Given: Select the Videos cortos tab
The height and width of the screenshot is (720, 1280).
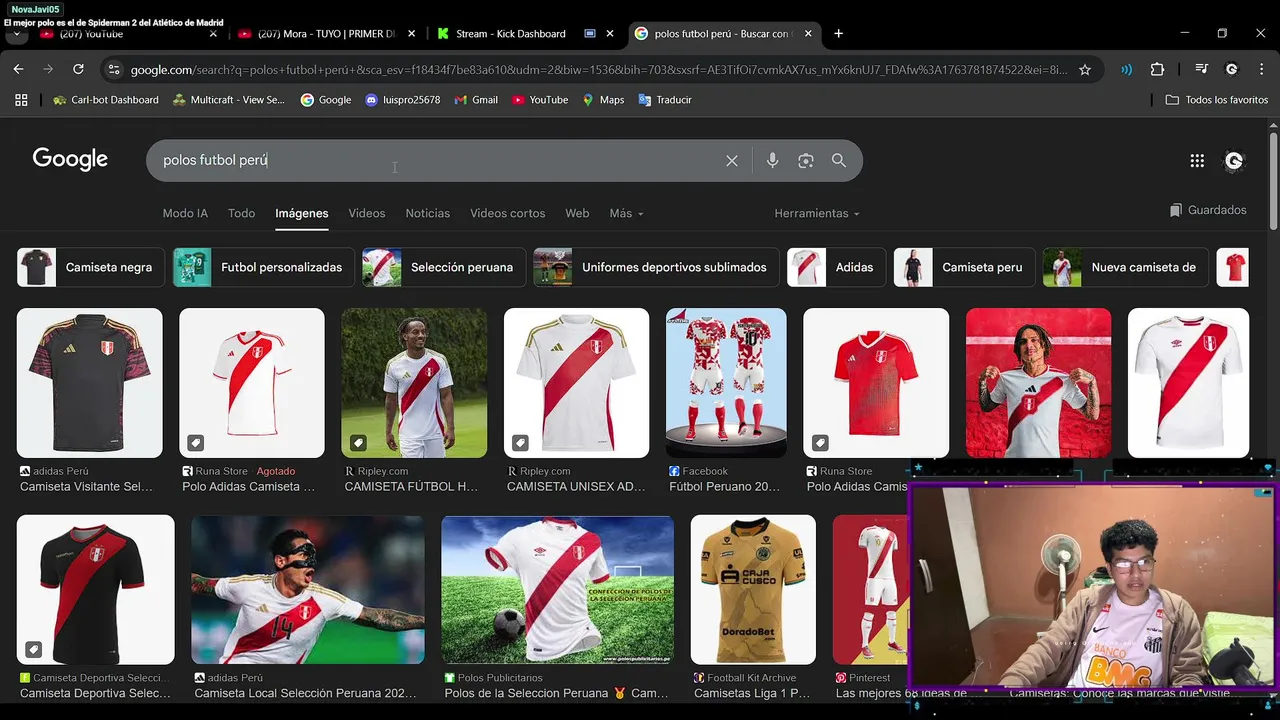Looking at the screenshot, I should coord(508,214).
